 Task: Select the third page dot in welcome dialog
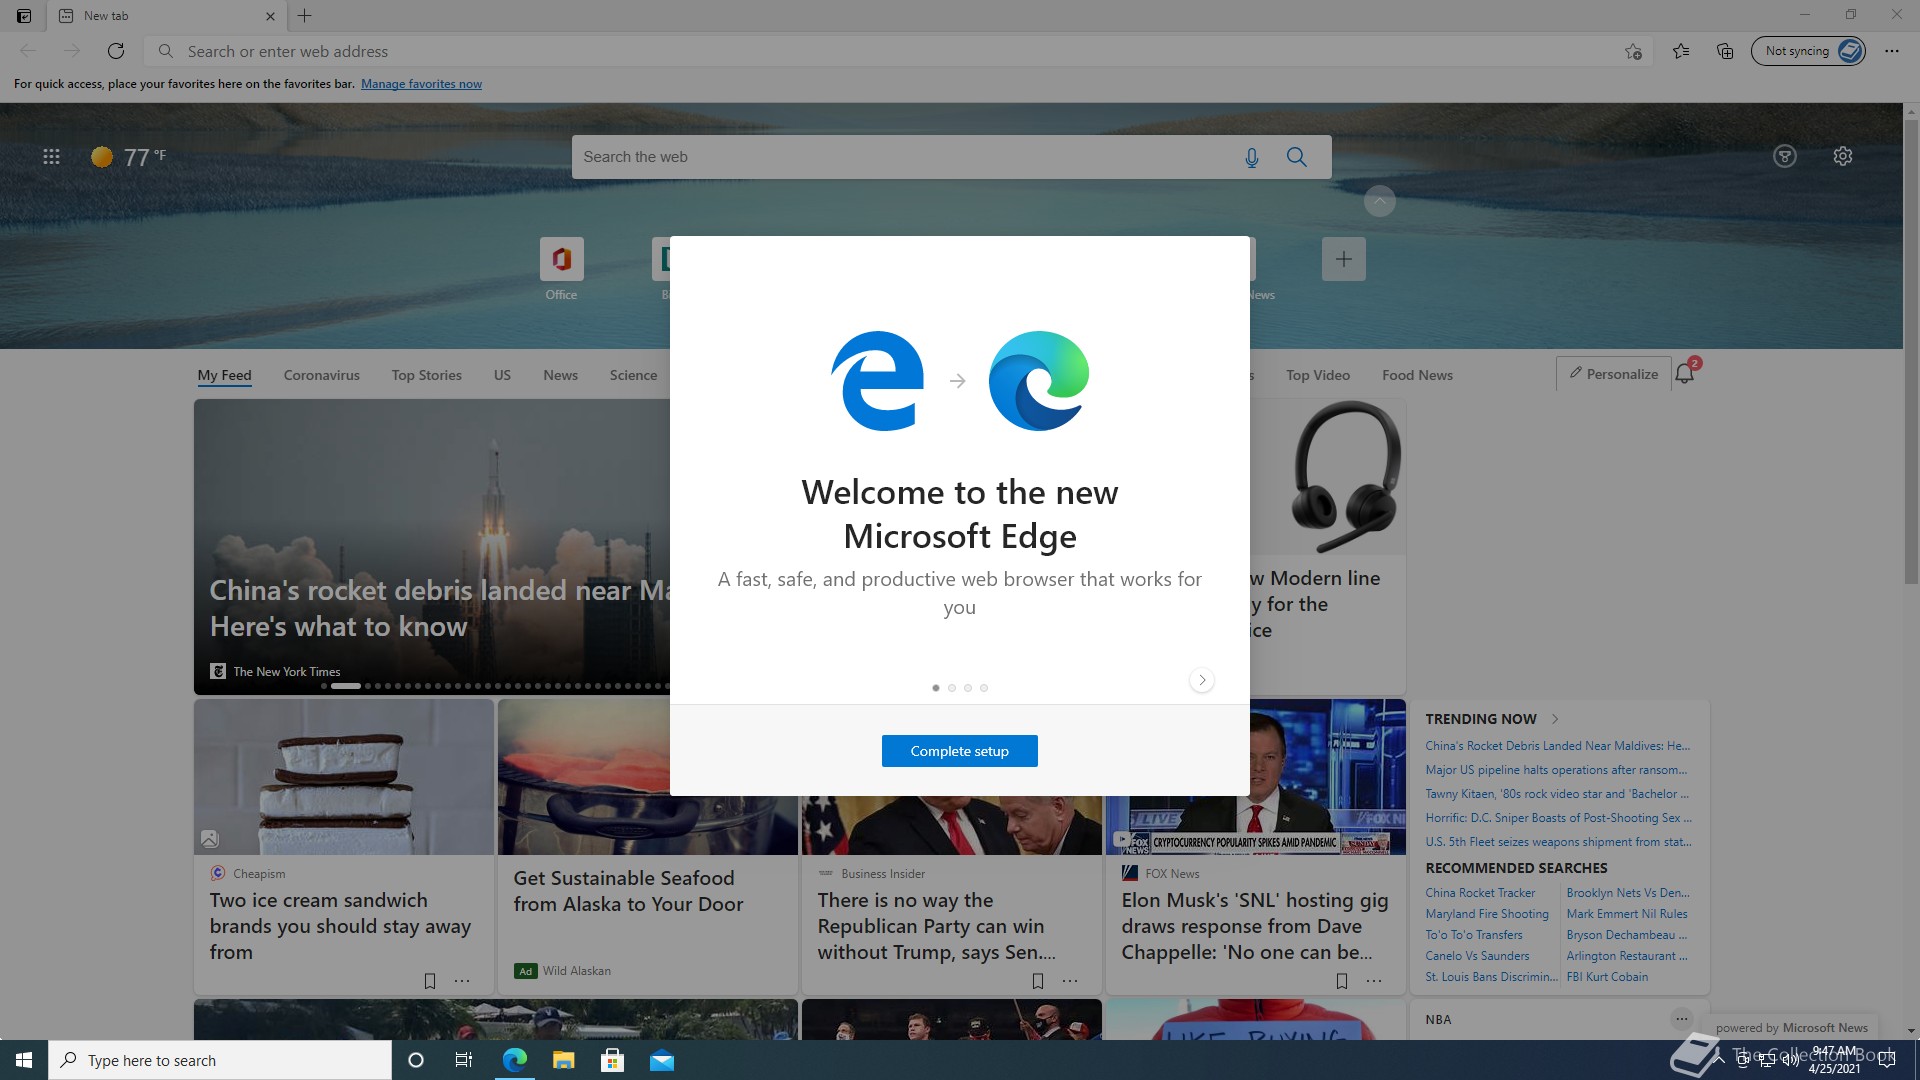[x=968, y=688]
